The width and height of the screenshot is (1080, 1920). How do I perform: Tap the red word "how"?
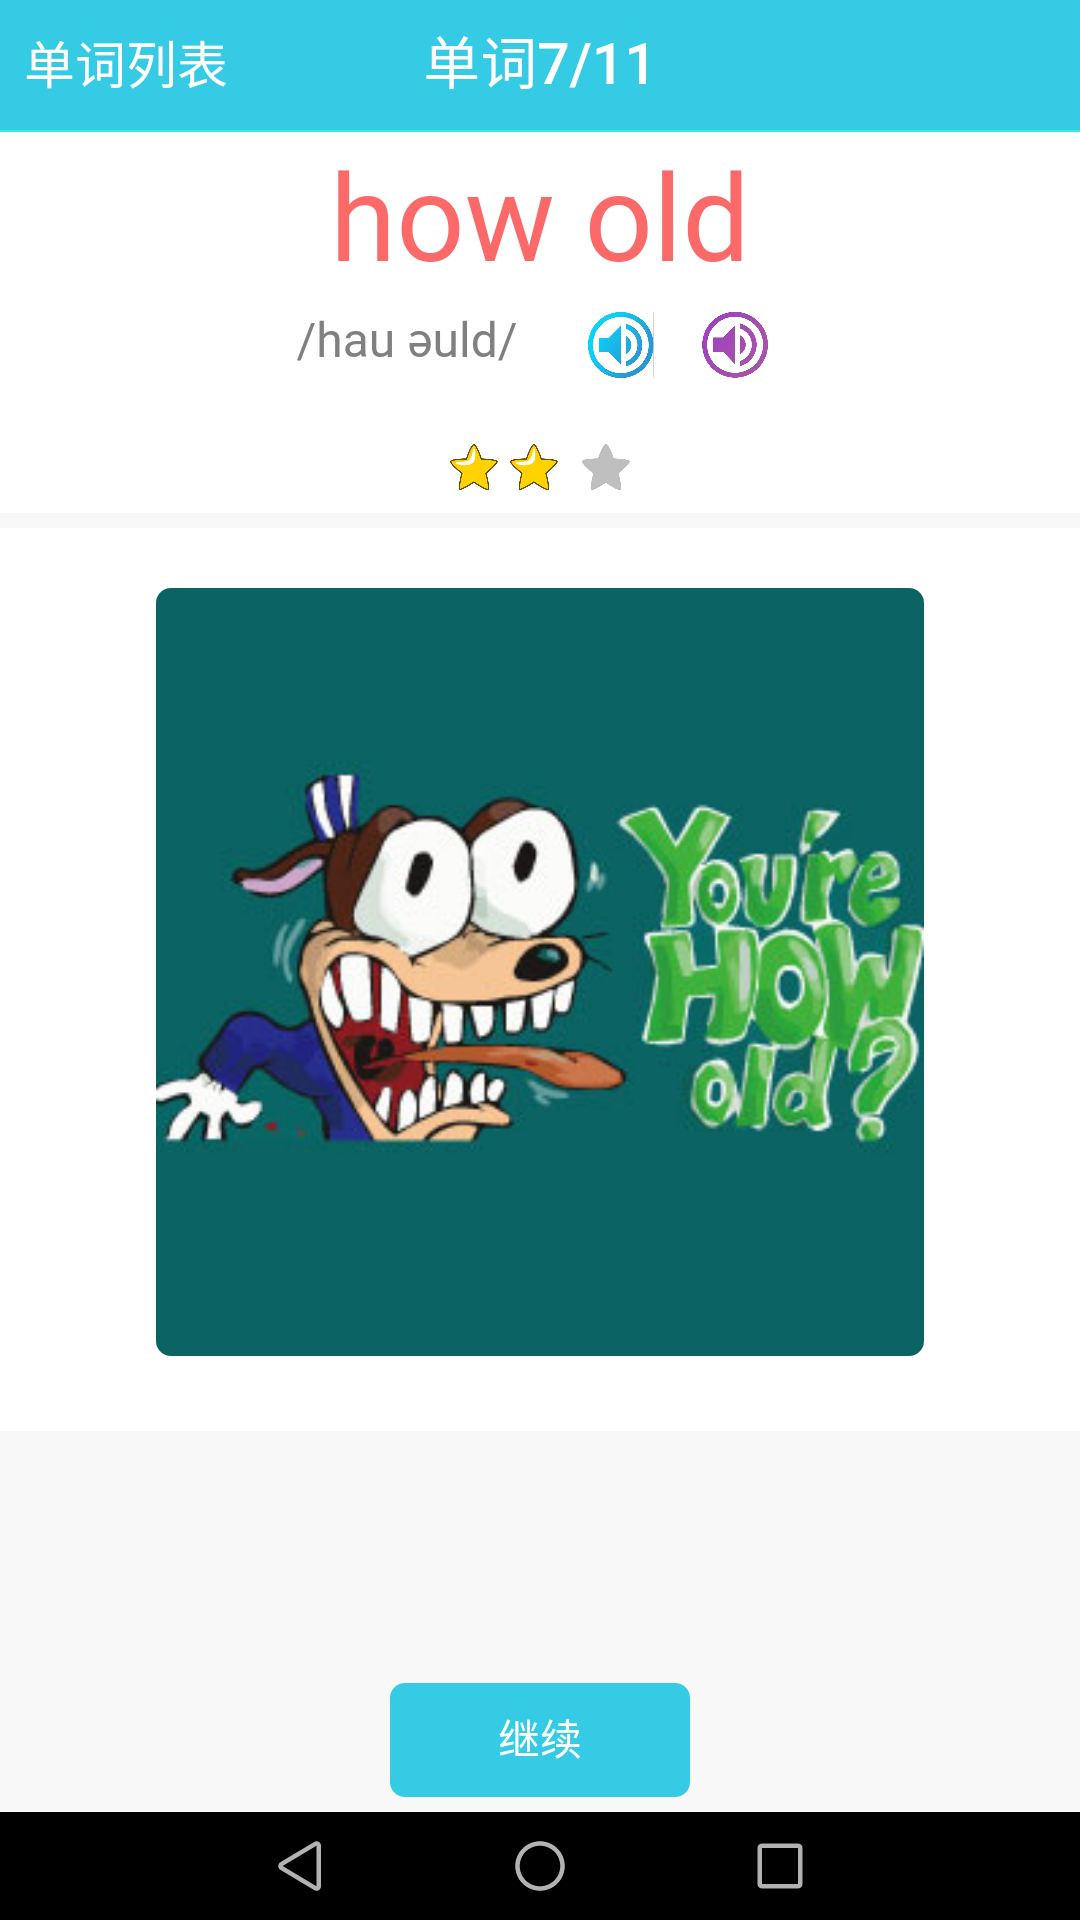(443, 218)
